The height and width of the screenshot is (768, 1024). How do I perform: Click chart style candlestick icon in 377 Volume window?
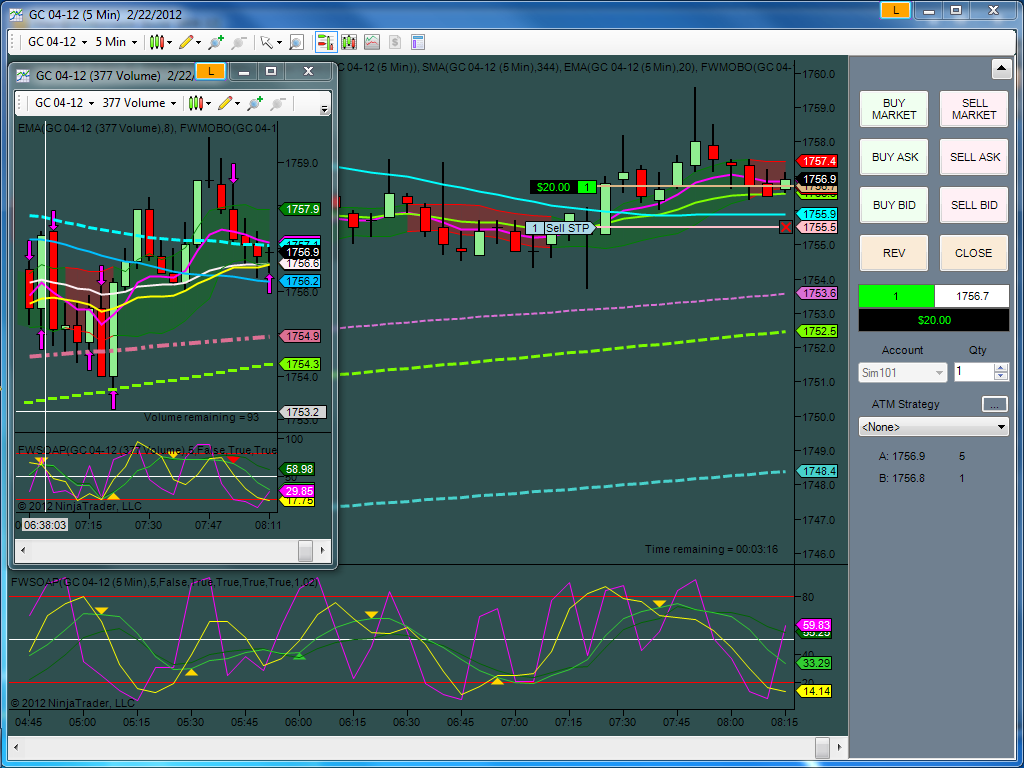(x=195, y=103)
